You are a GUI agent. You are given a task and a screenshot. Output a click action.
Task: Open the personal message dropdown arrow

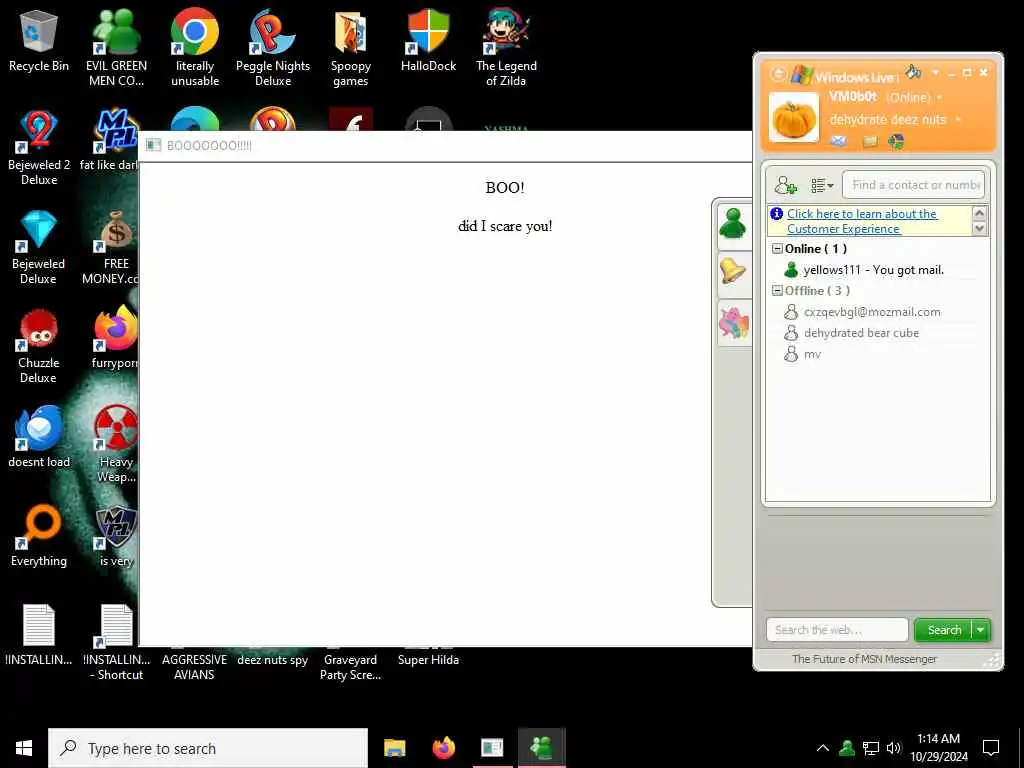point(958,120)
